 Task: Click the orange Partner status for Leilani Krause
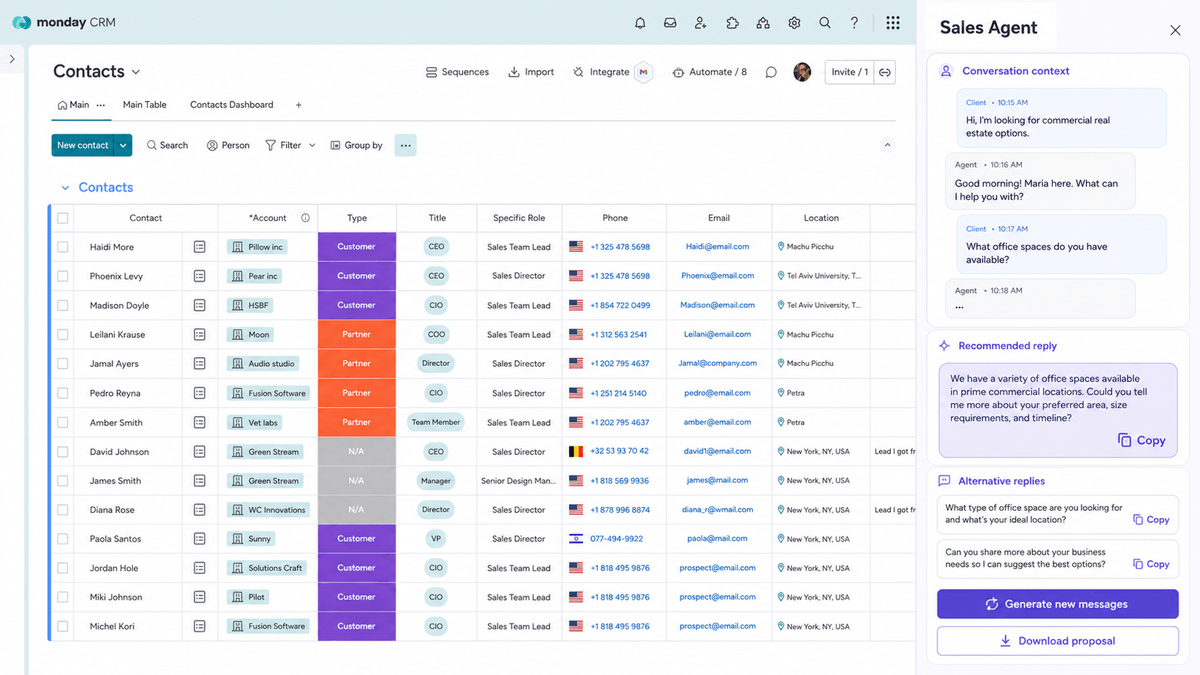357,334
